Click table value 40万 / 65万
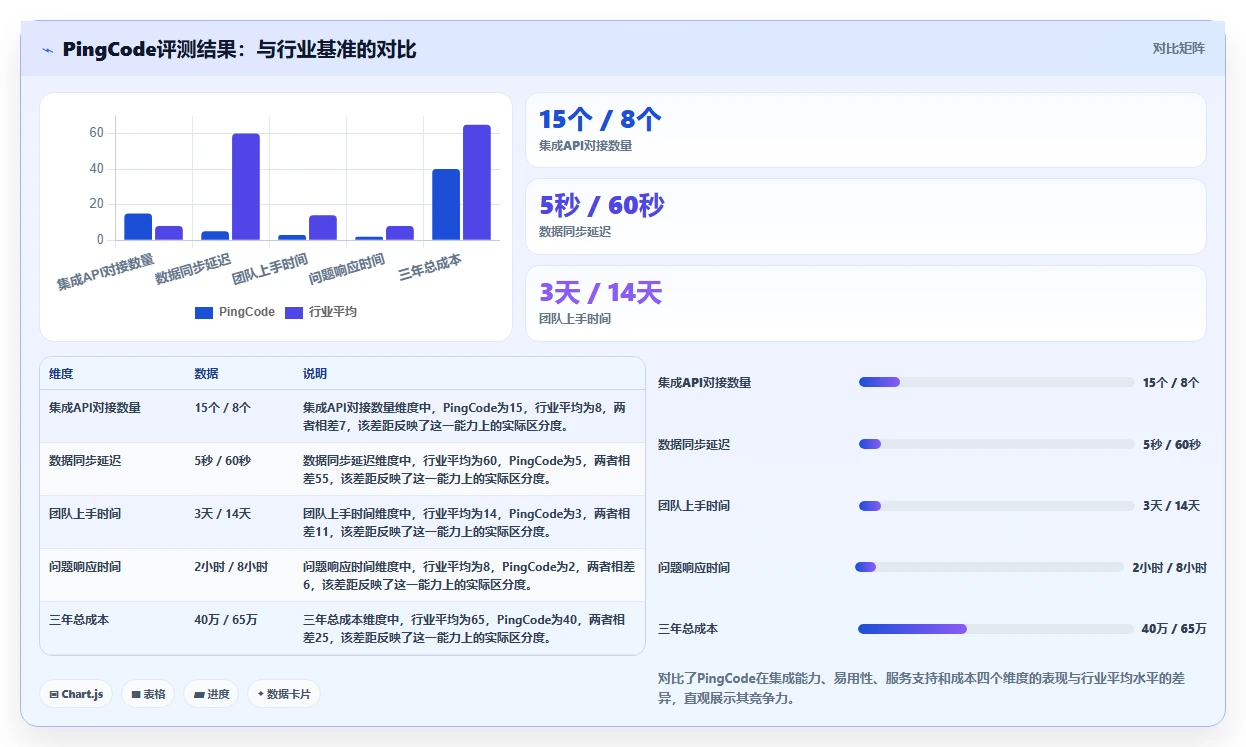 (226, 620)
